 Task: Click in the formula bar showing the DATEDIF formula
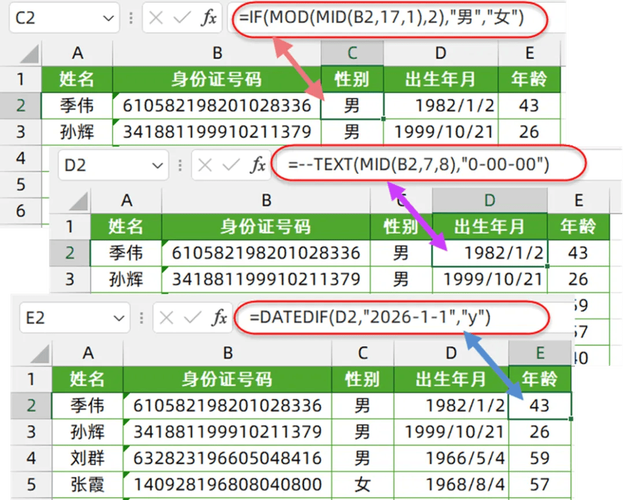click(x=390, y=317)
